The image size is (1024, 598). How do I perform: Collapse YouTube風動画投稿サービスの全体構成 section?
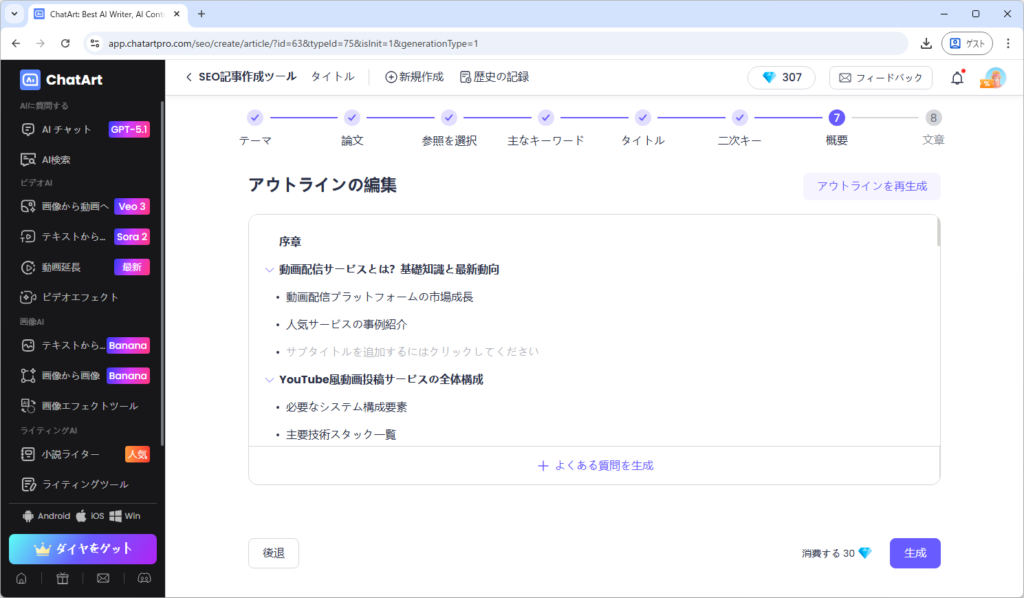(x=269, y=380)
